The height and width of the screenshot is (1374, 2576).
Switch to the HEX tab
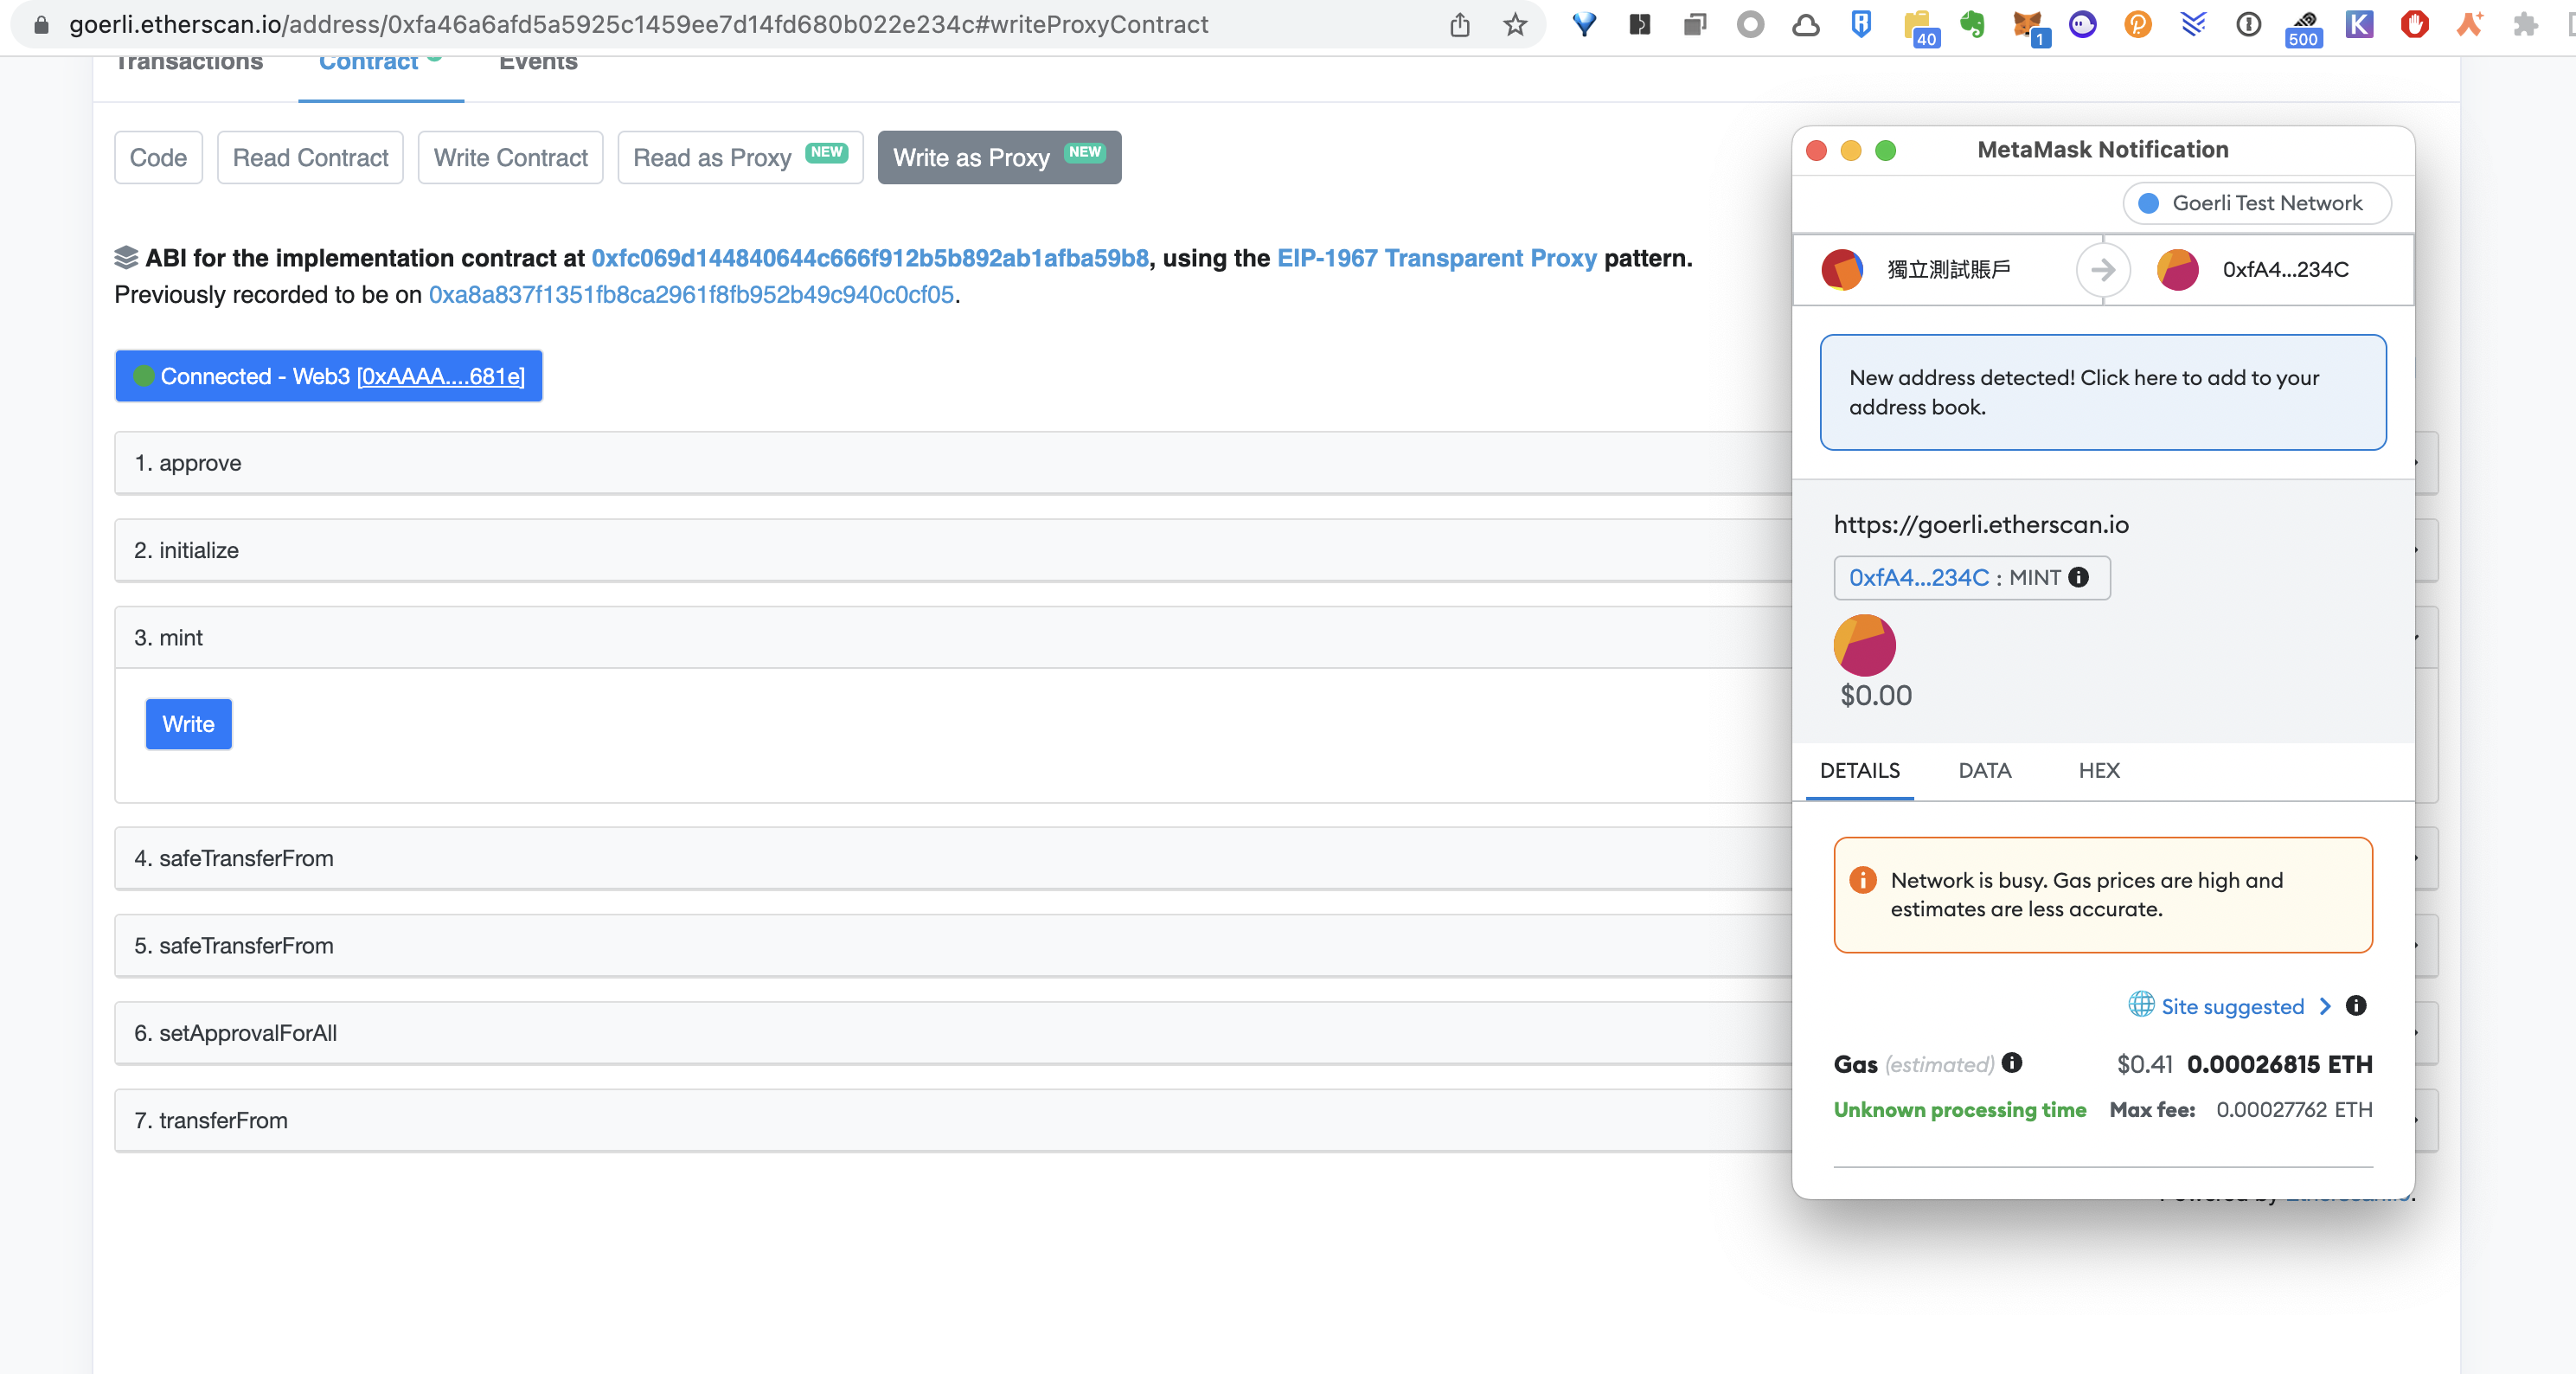tap(2098, 771)
